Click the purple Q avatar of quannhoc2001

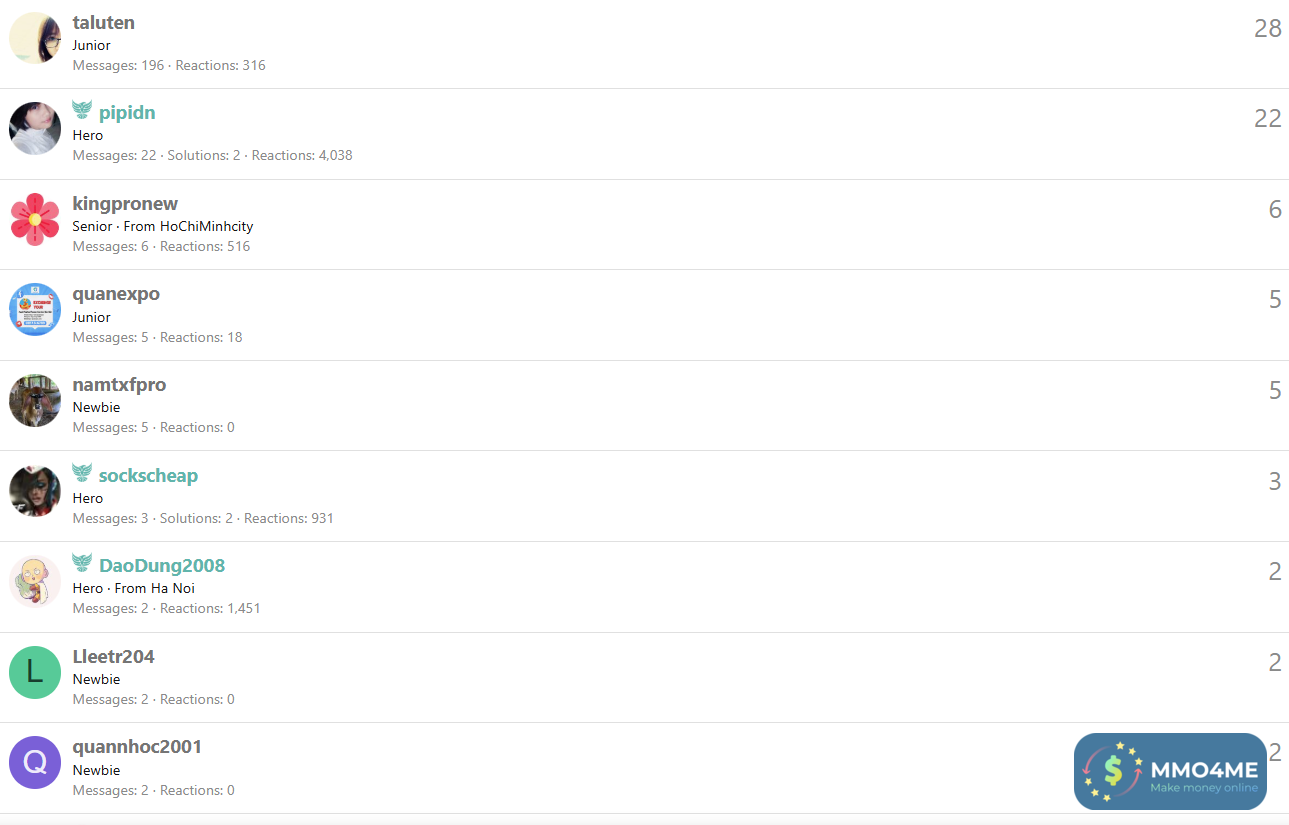(x=35, y=763)
